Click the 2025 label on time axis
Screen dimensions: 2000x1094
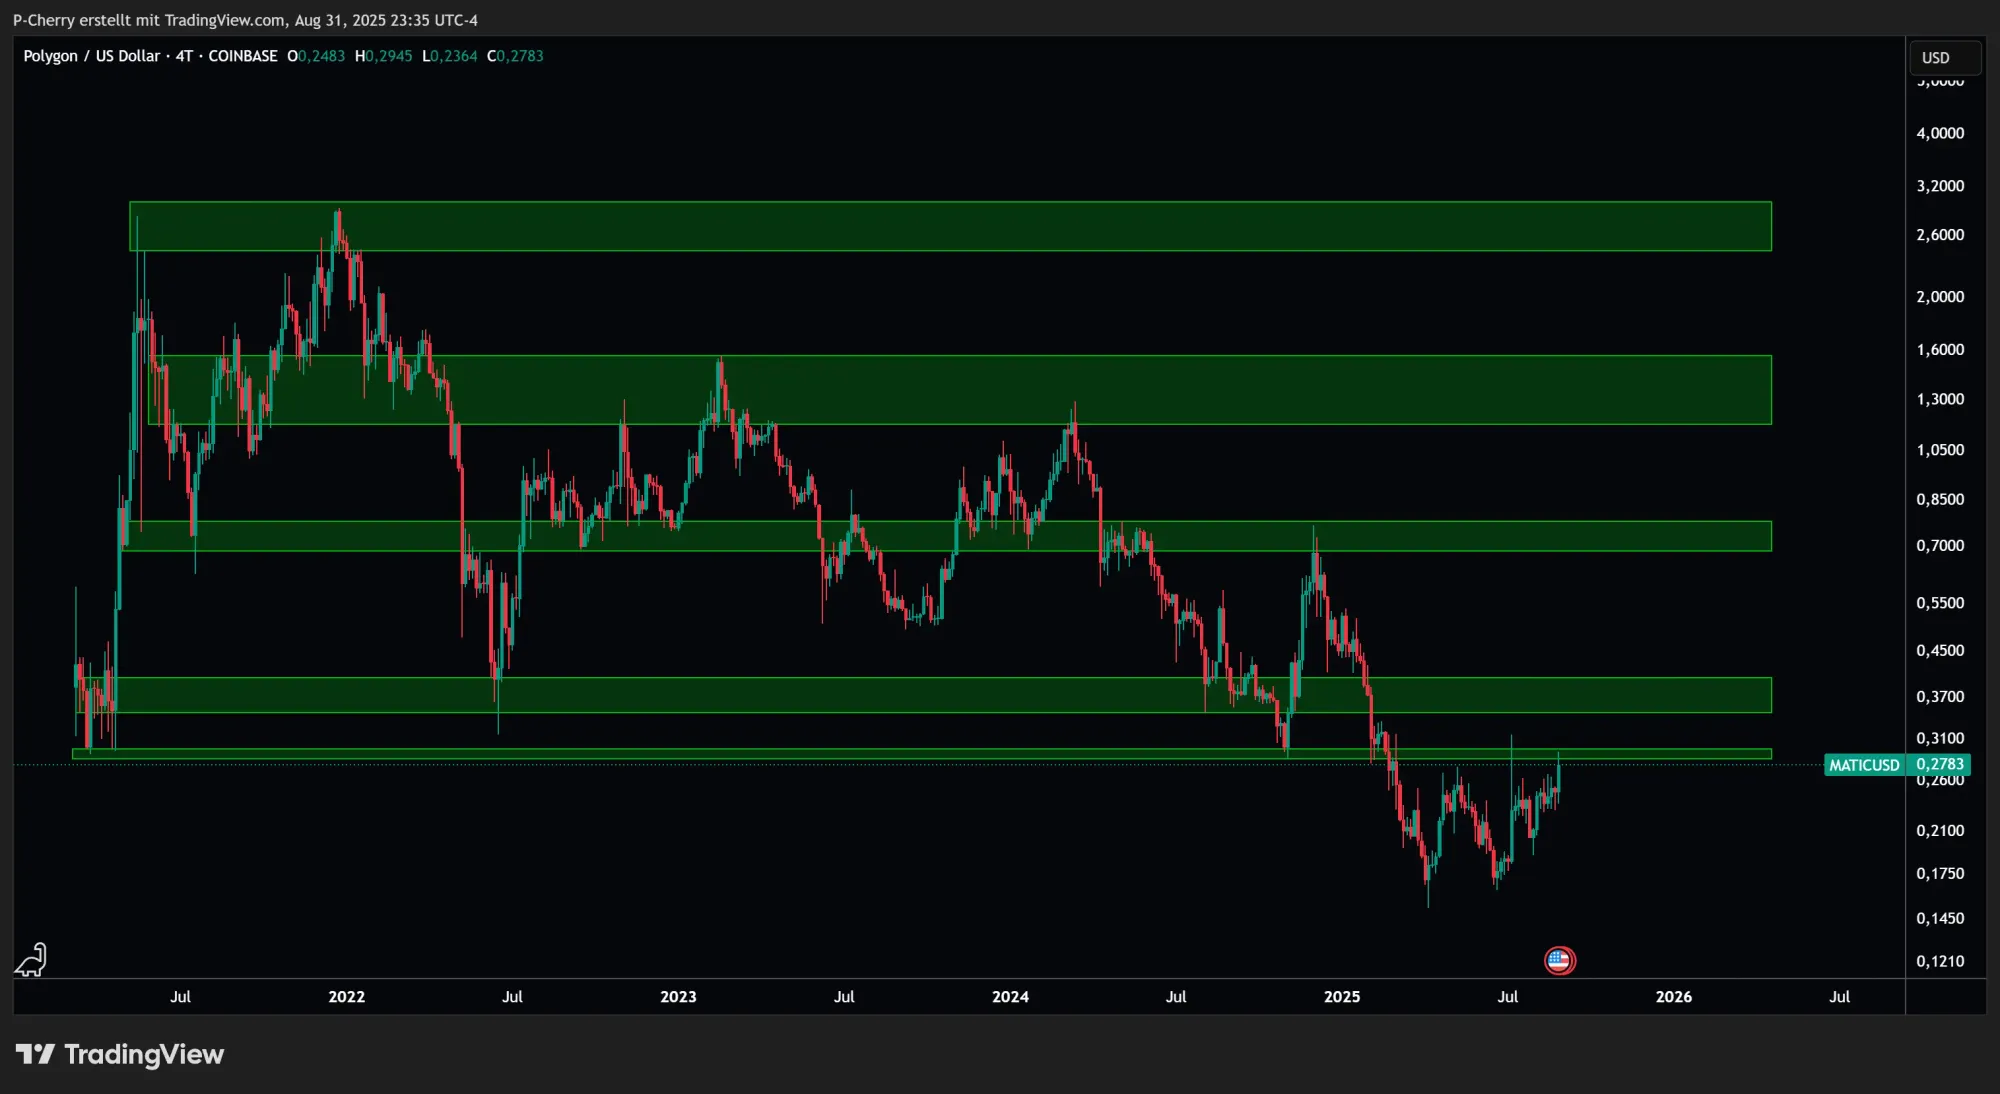coord(1342,997)
